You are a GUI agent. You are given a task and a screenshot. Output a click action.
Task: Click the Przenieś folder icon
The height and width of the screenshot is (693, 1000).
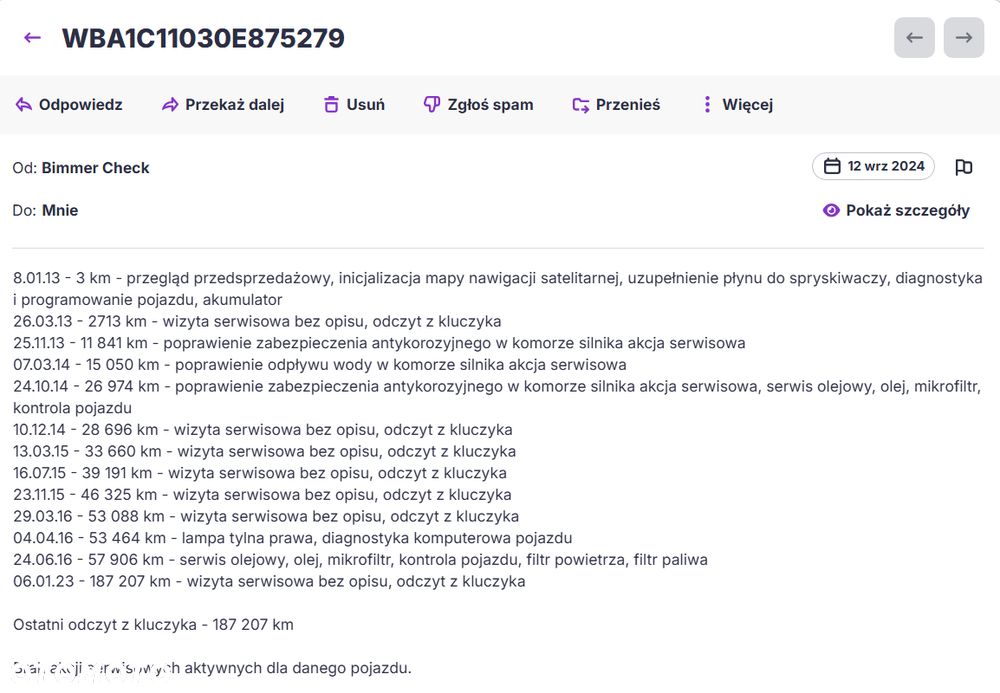point(580,105)
